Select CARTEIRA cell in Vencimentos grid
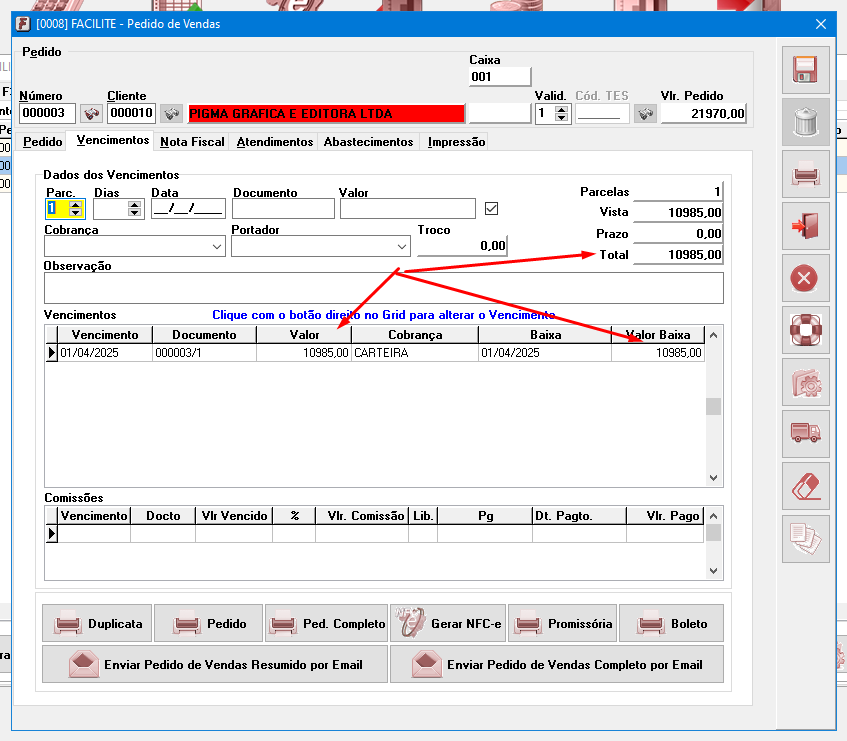Image resolution: width=847 pixels, height=741 pixels. (414, 353)
